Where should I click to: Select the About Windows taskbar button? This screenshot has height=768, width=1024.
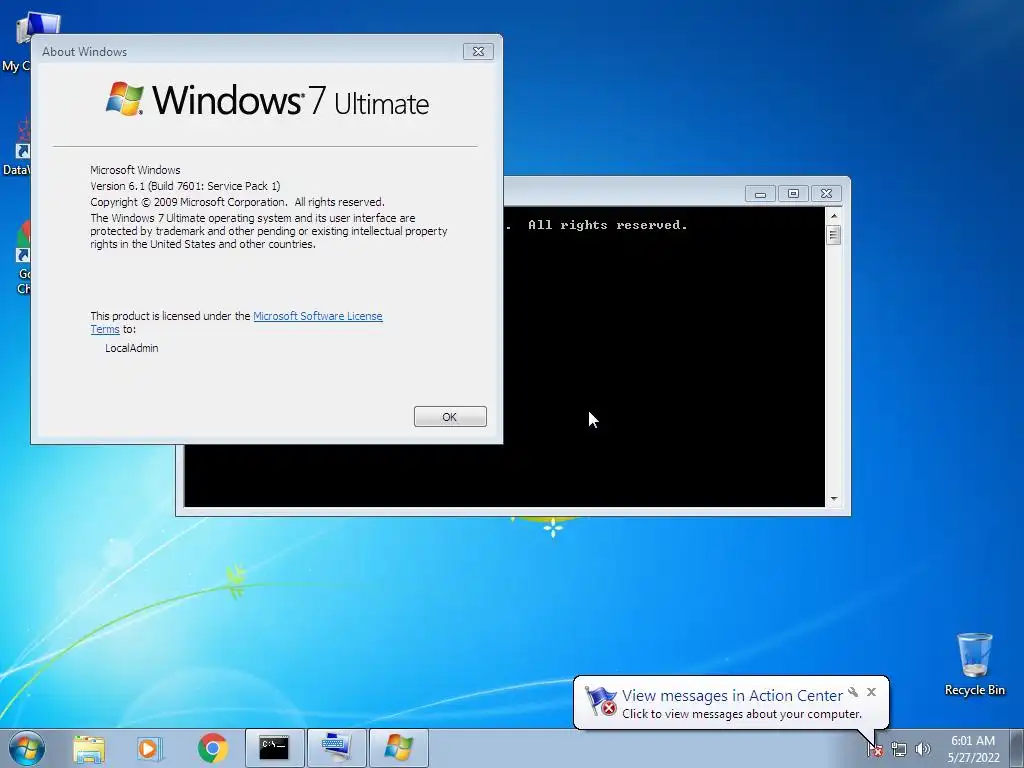pyautogui.click(x=398, y=748)
